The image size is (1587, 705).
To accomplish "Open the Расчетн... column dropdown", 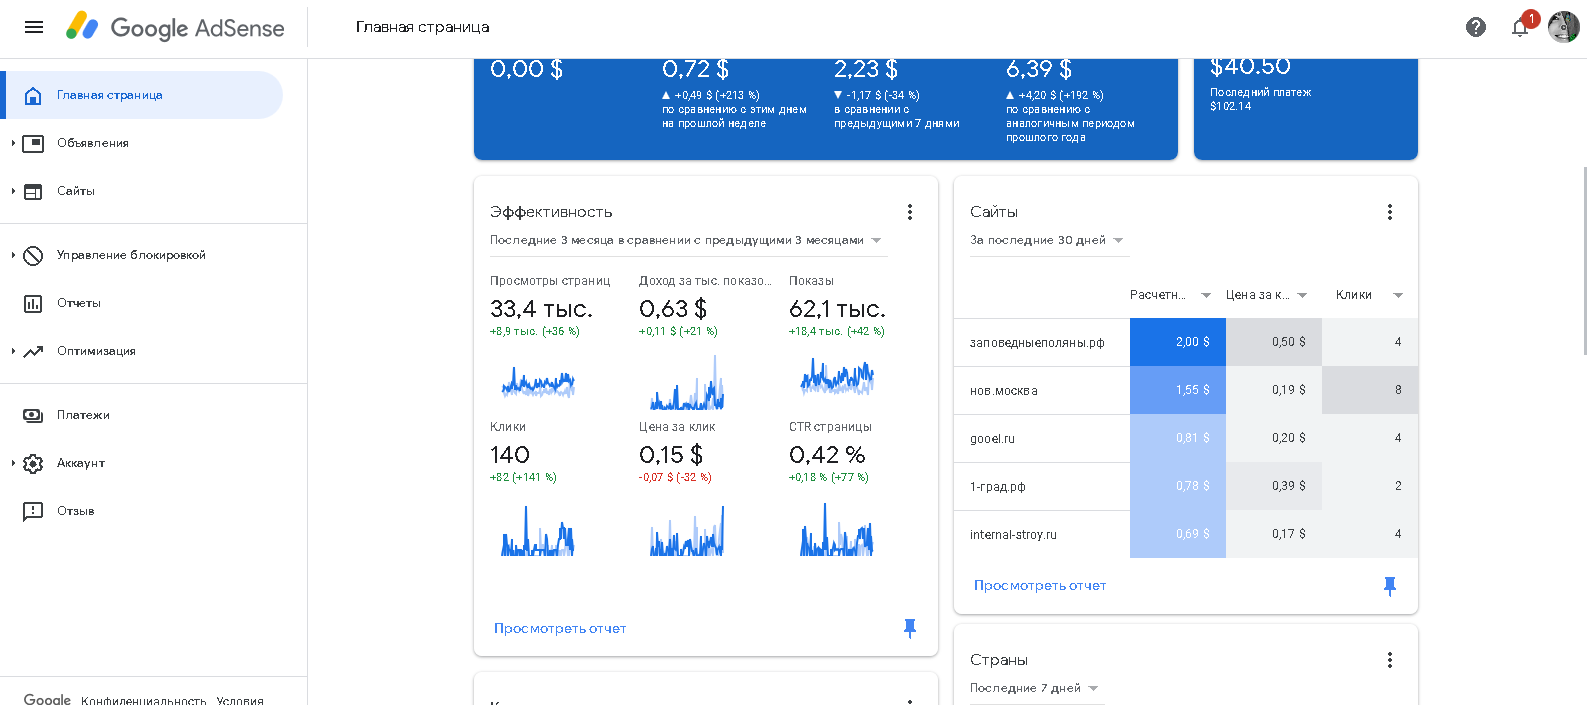I will tap(1206, 295).
